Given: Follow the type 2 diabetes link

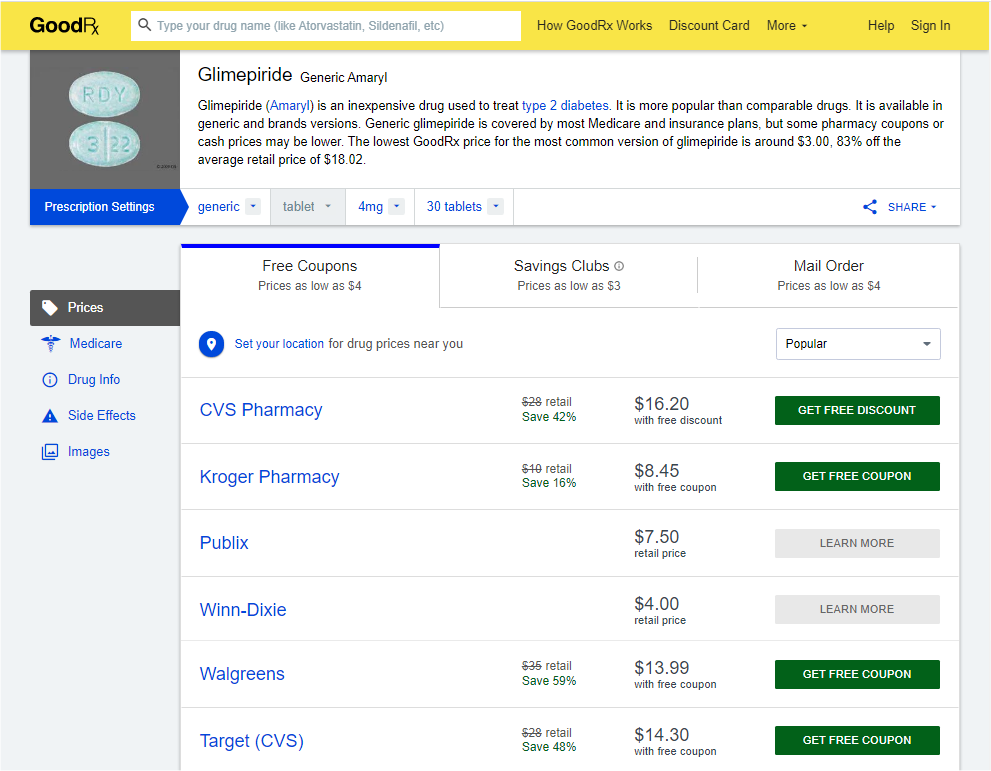Looking at the screenshot, I should click(565, 106).
